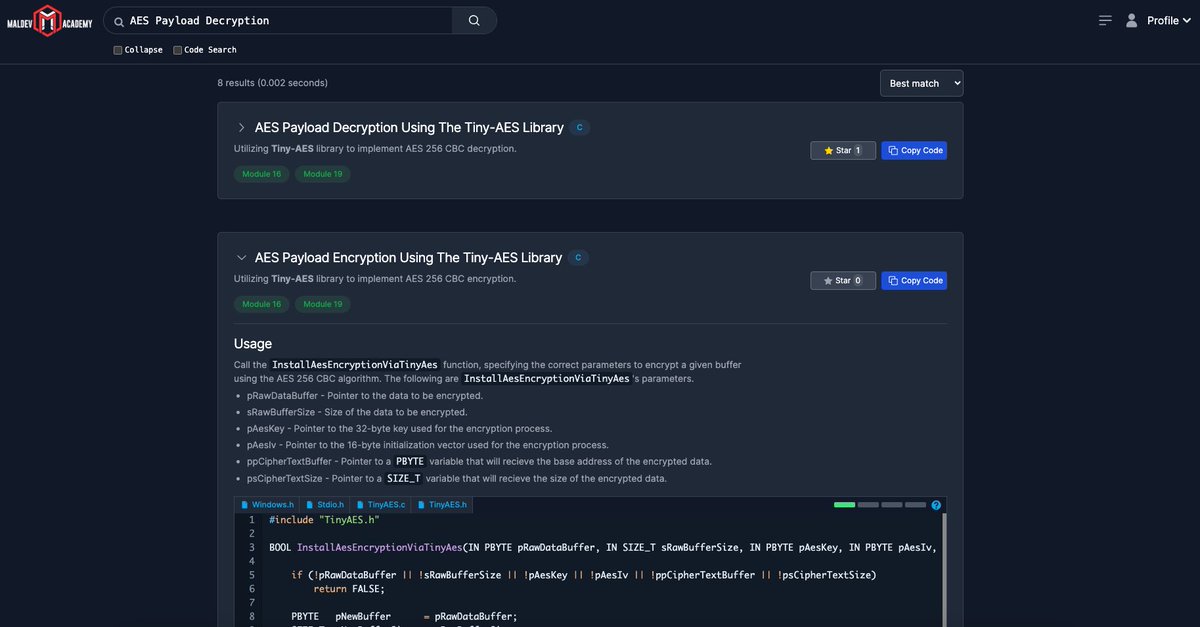Click the C language badge on Decryption result
This screenshot has height=627, width=1200.
[x=579, y=128]
